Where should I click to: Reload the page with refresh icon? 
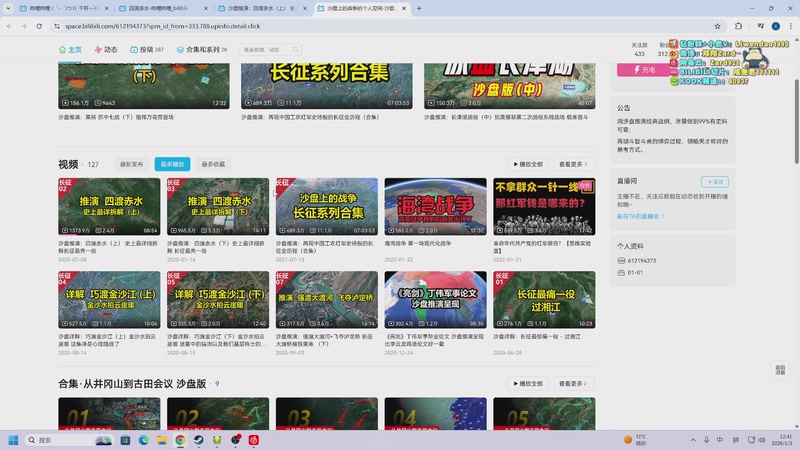[x=39, y=26]
